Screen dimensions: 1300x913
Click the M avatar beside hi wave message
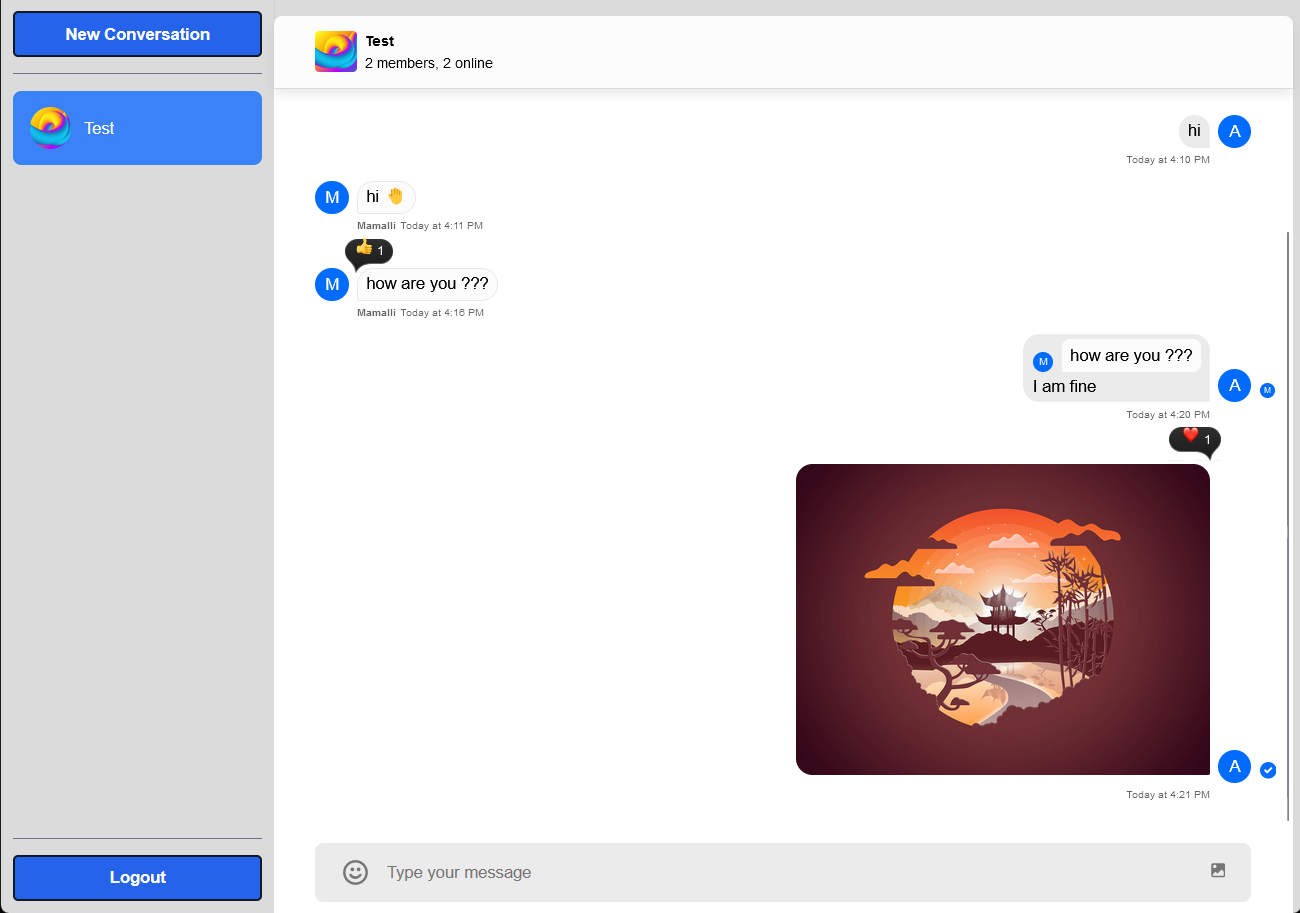[x=332, y=197]
